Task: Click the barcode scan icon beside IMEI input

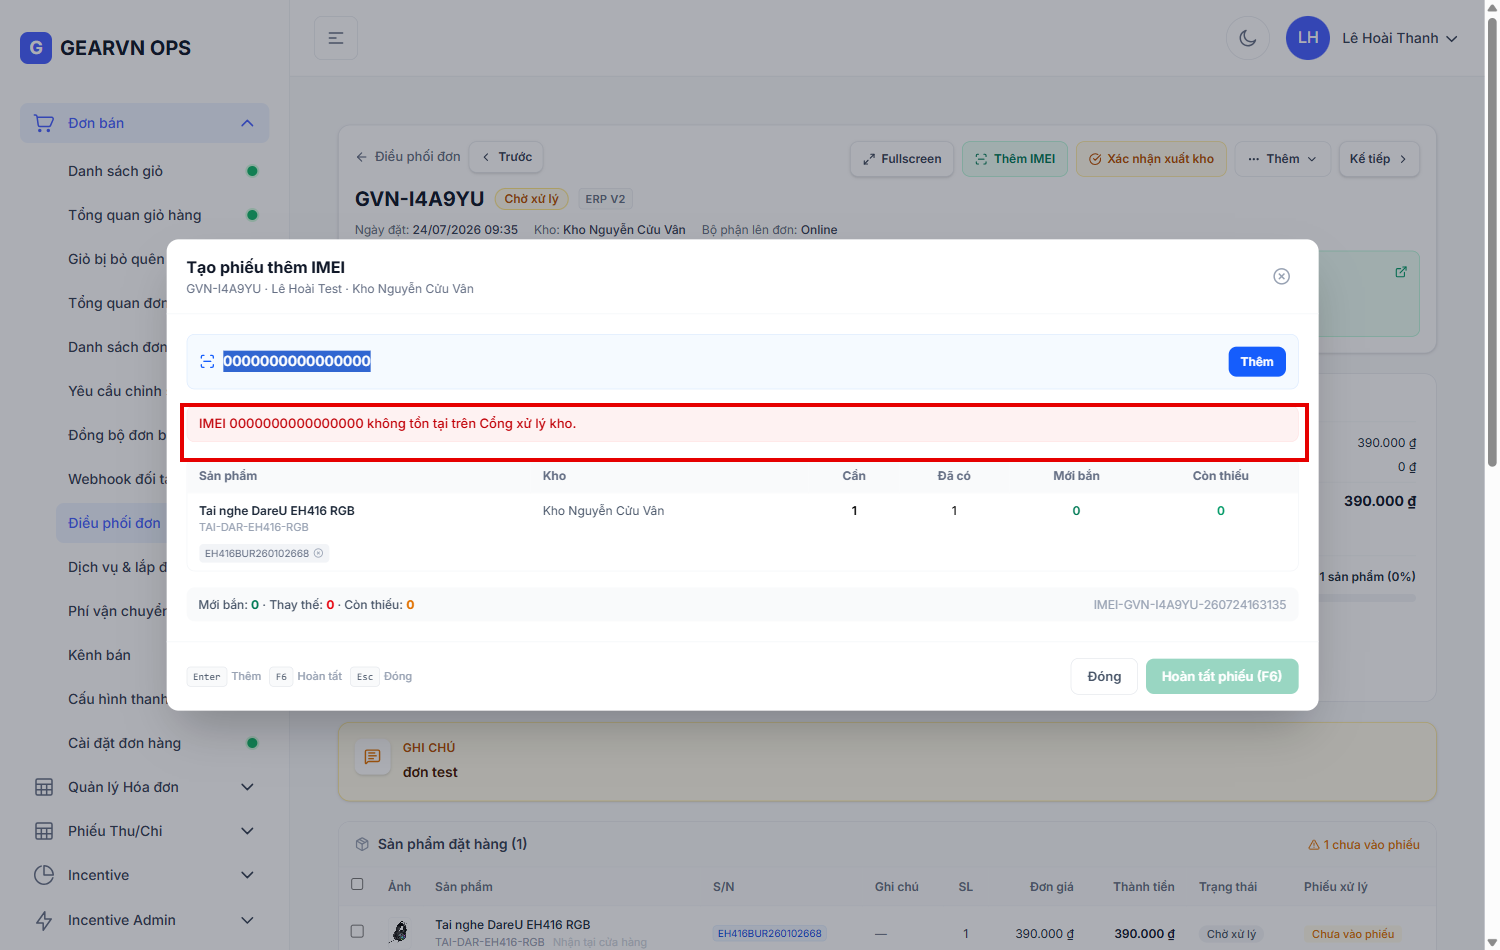Action: 207,362
